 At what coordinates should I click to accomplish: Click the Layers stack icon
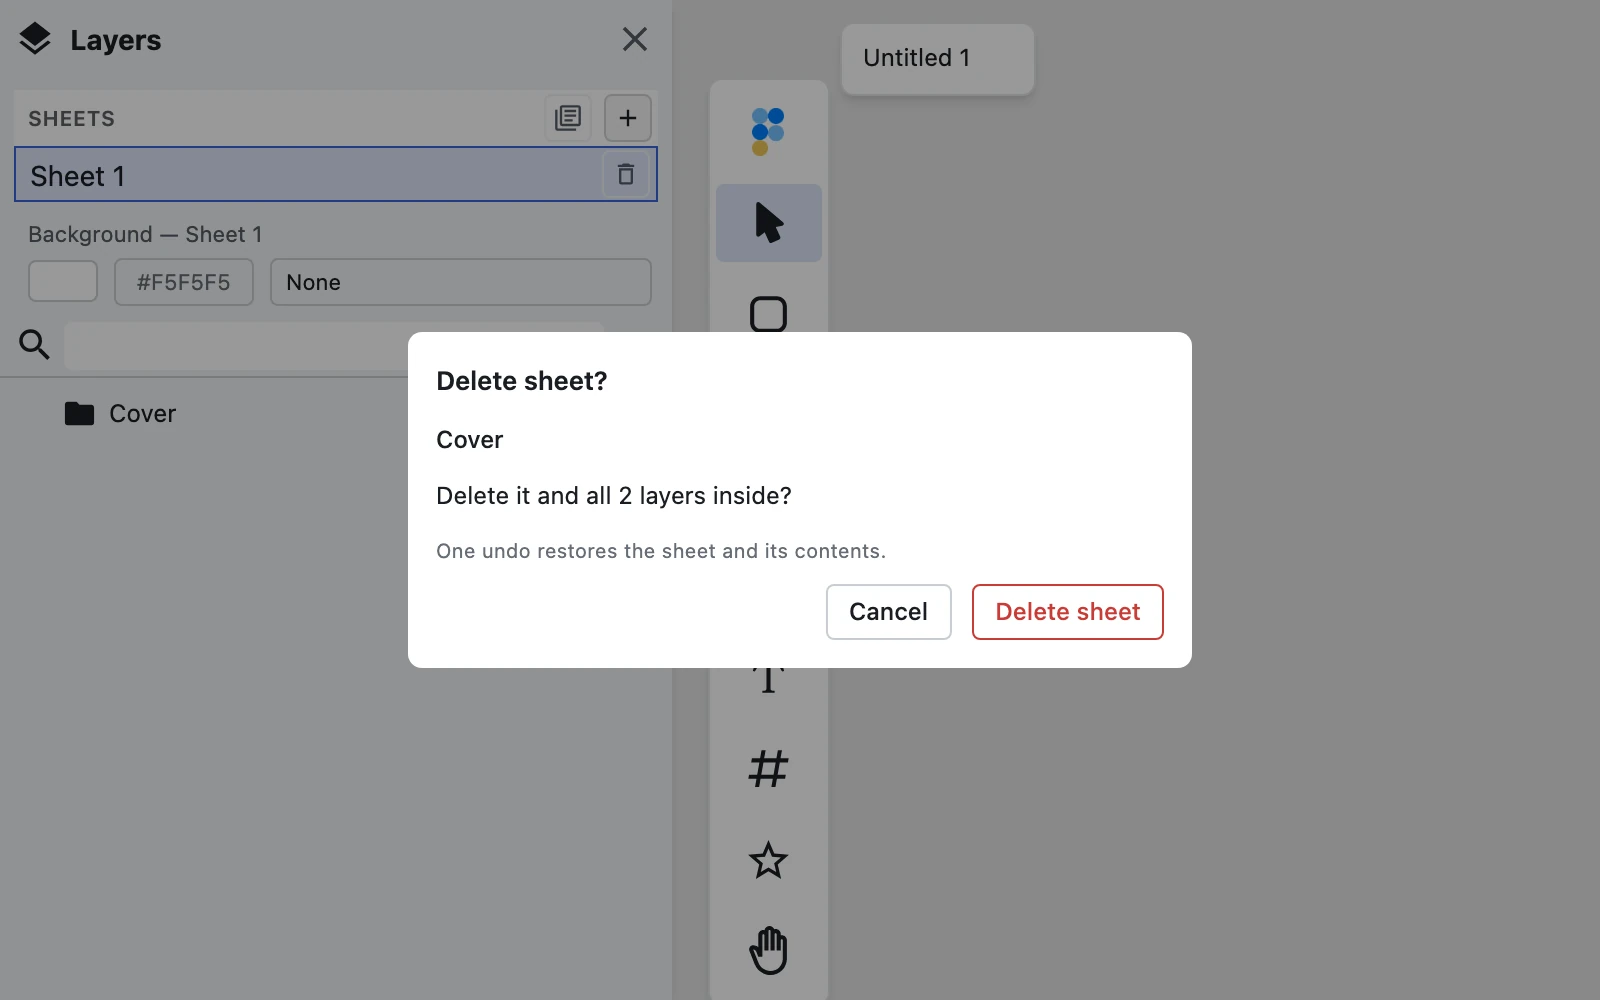(35, 39)
